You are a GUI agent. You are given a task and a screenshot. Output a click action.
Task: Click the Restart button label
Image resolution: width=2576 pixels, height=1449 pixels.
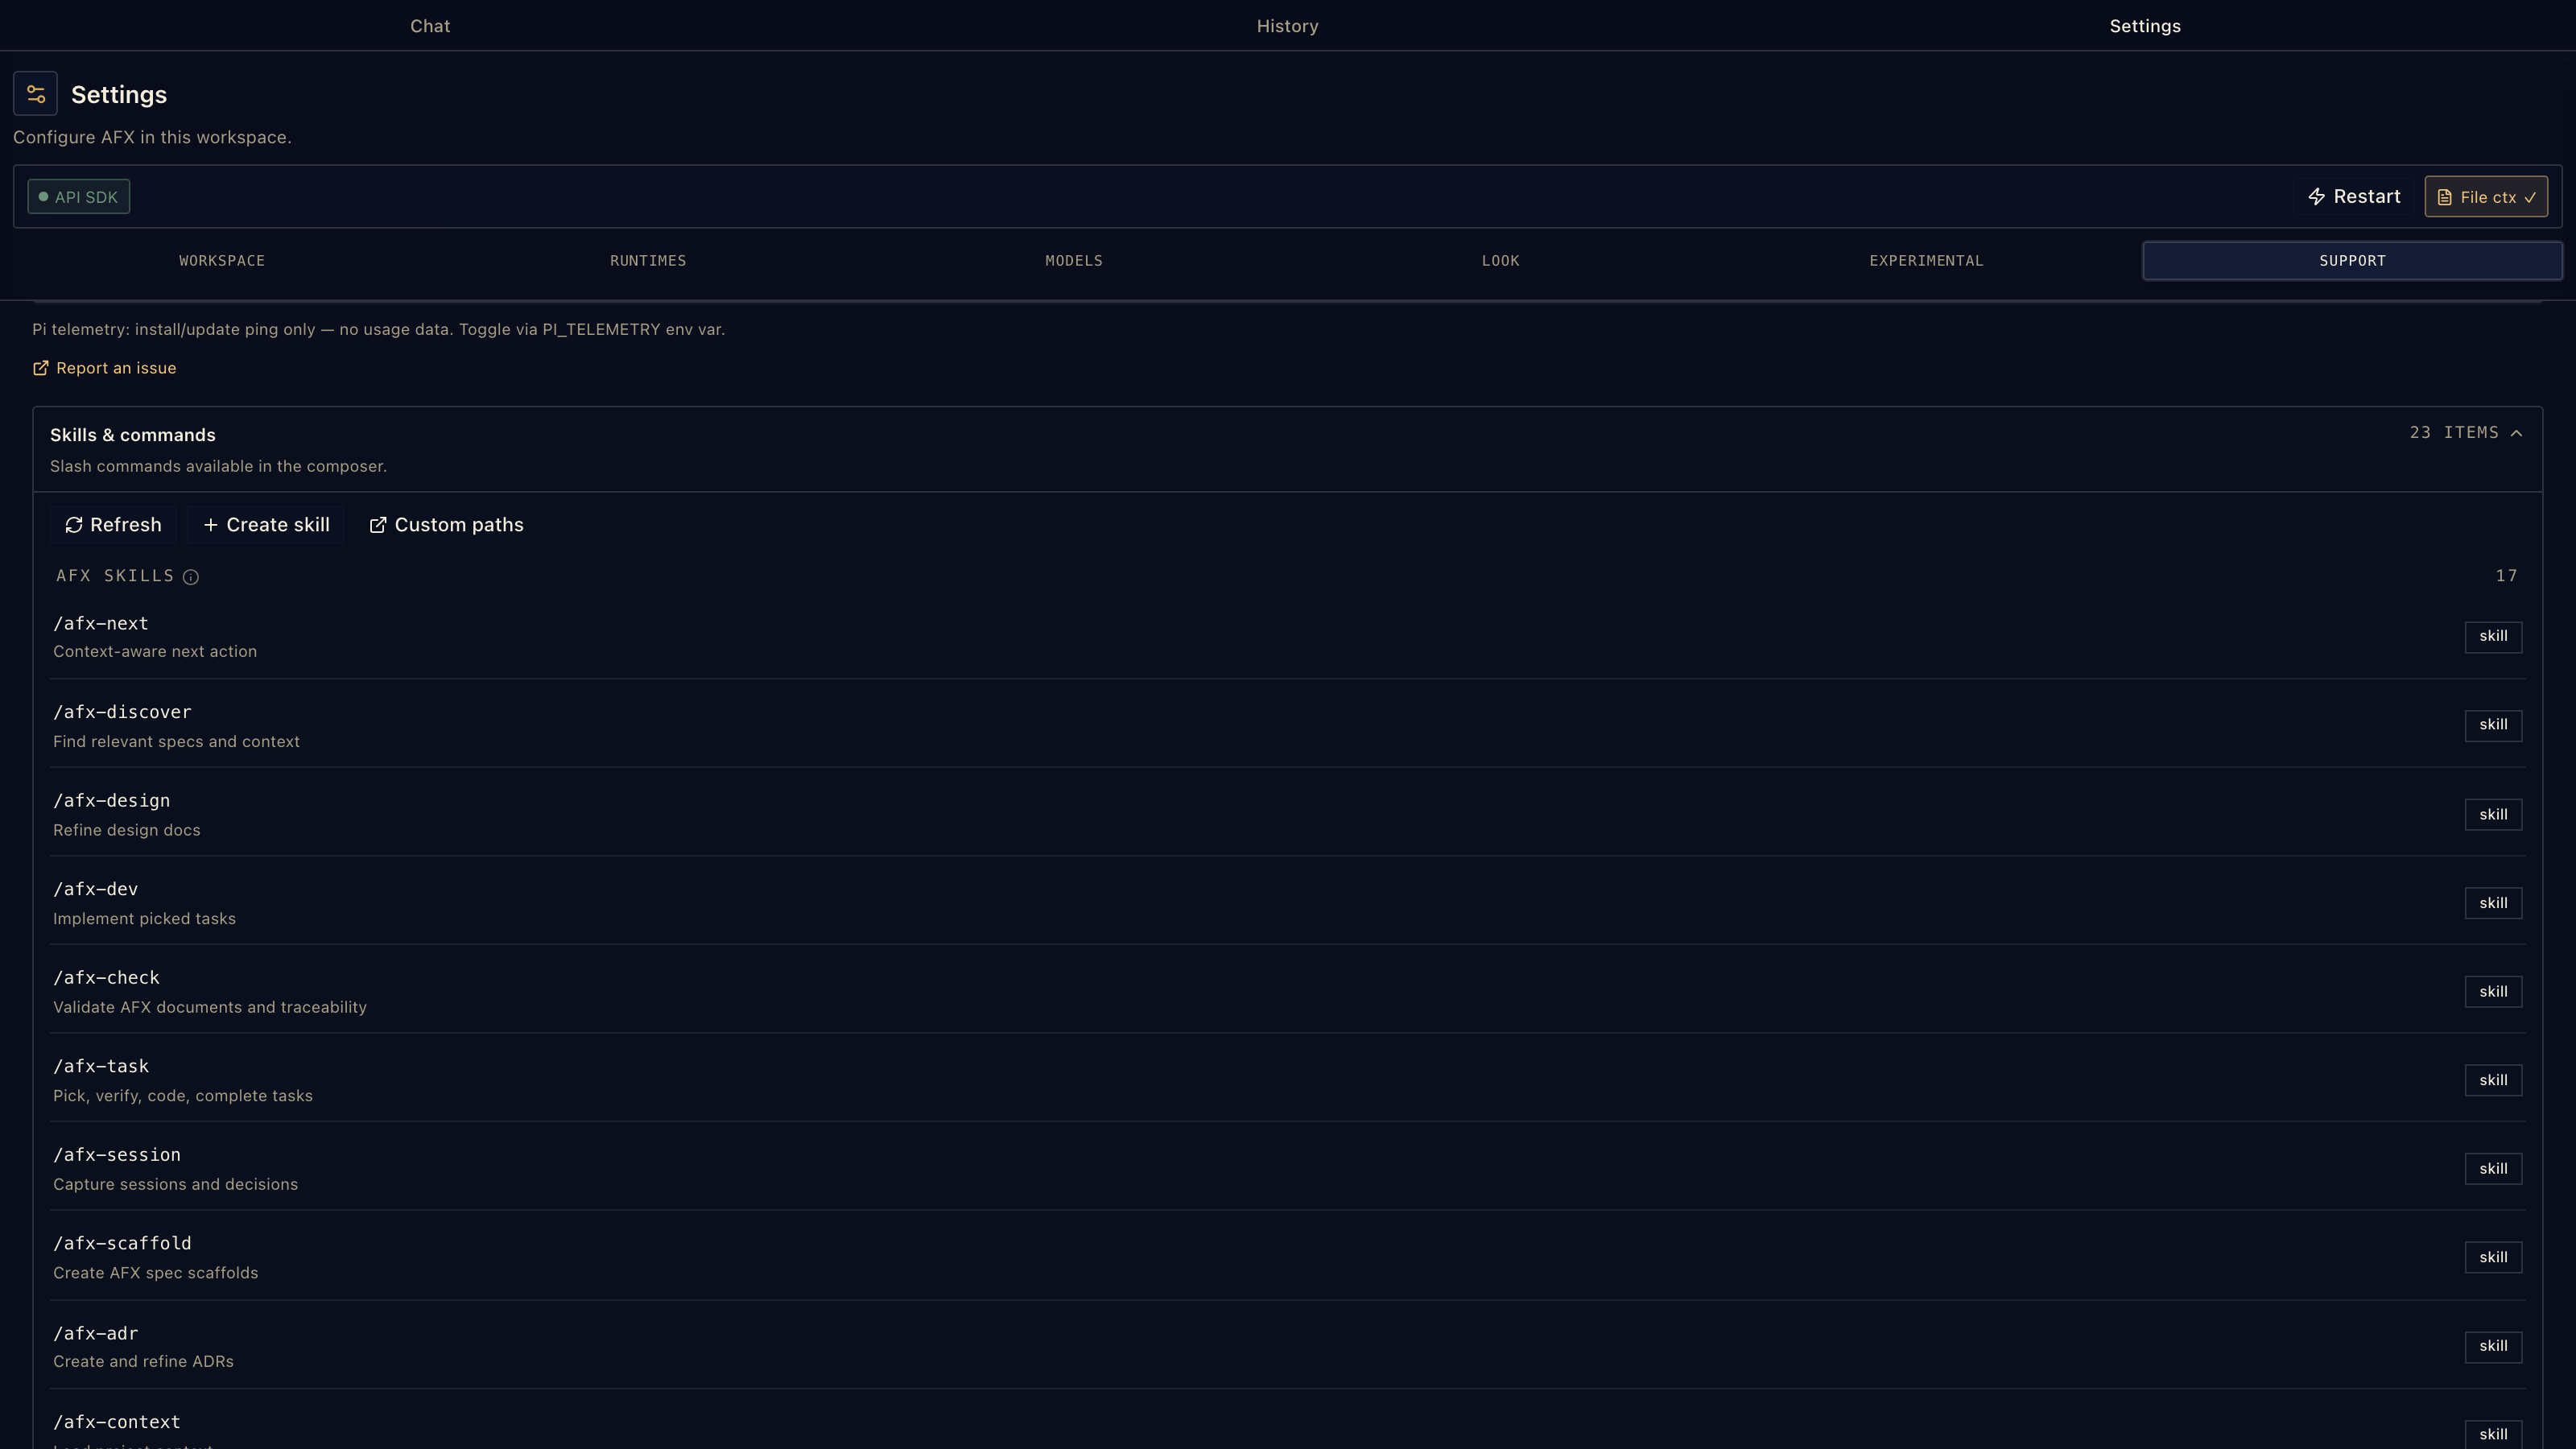click(2367, 197)
